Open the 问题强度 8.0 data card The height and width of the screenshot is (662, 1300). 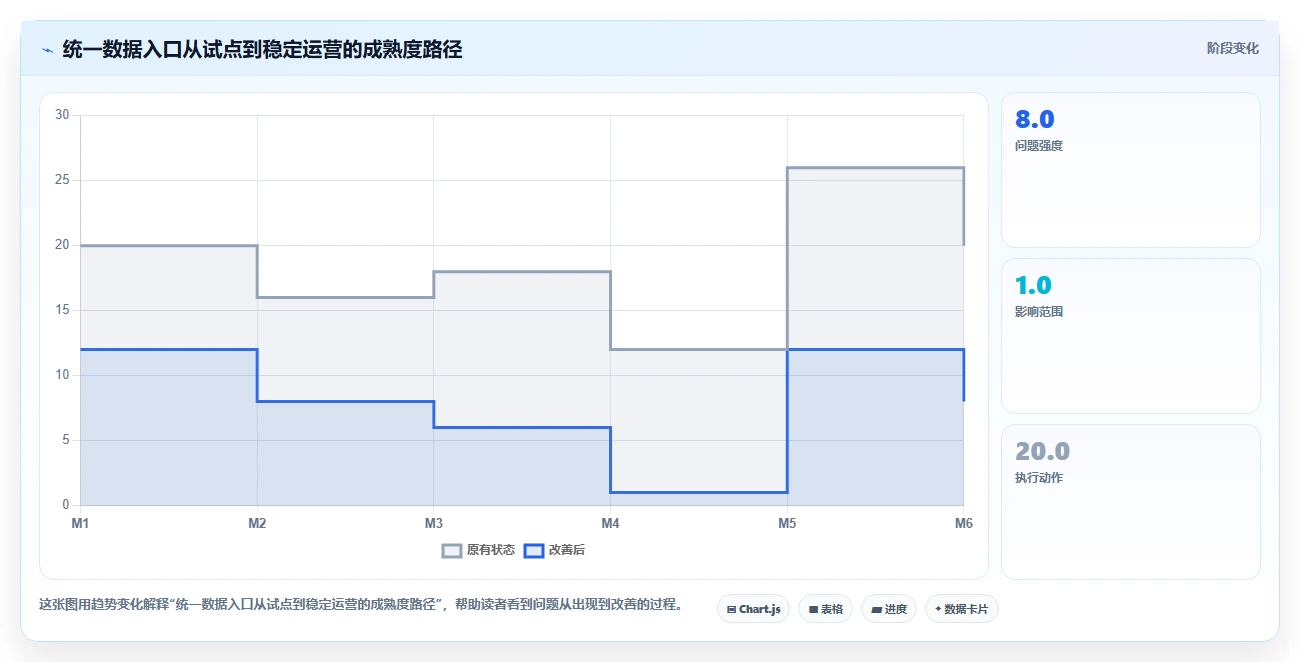click(x=1130, y=170)
